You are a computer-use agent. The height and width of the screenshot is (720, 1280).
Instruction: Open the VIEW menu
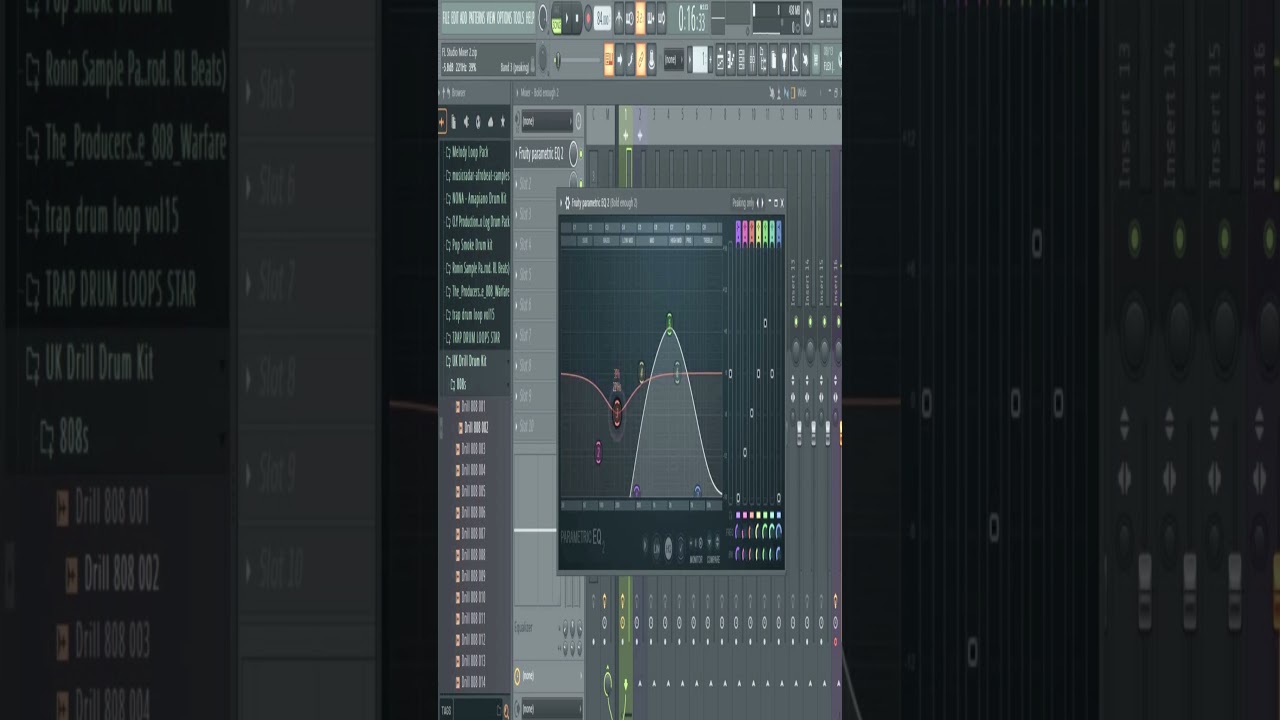click(x=491, y=17)
